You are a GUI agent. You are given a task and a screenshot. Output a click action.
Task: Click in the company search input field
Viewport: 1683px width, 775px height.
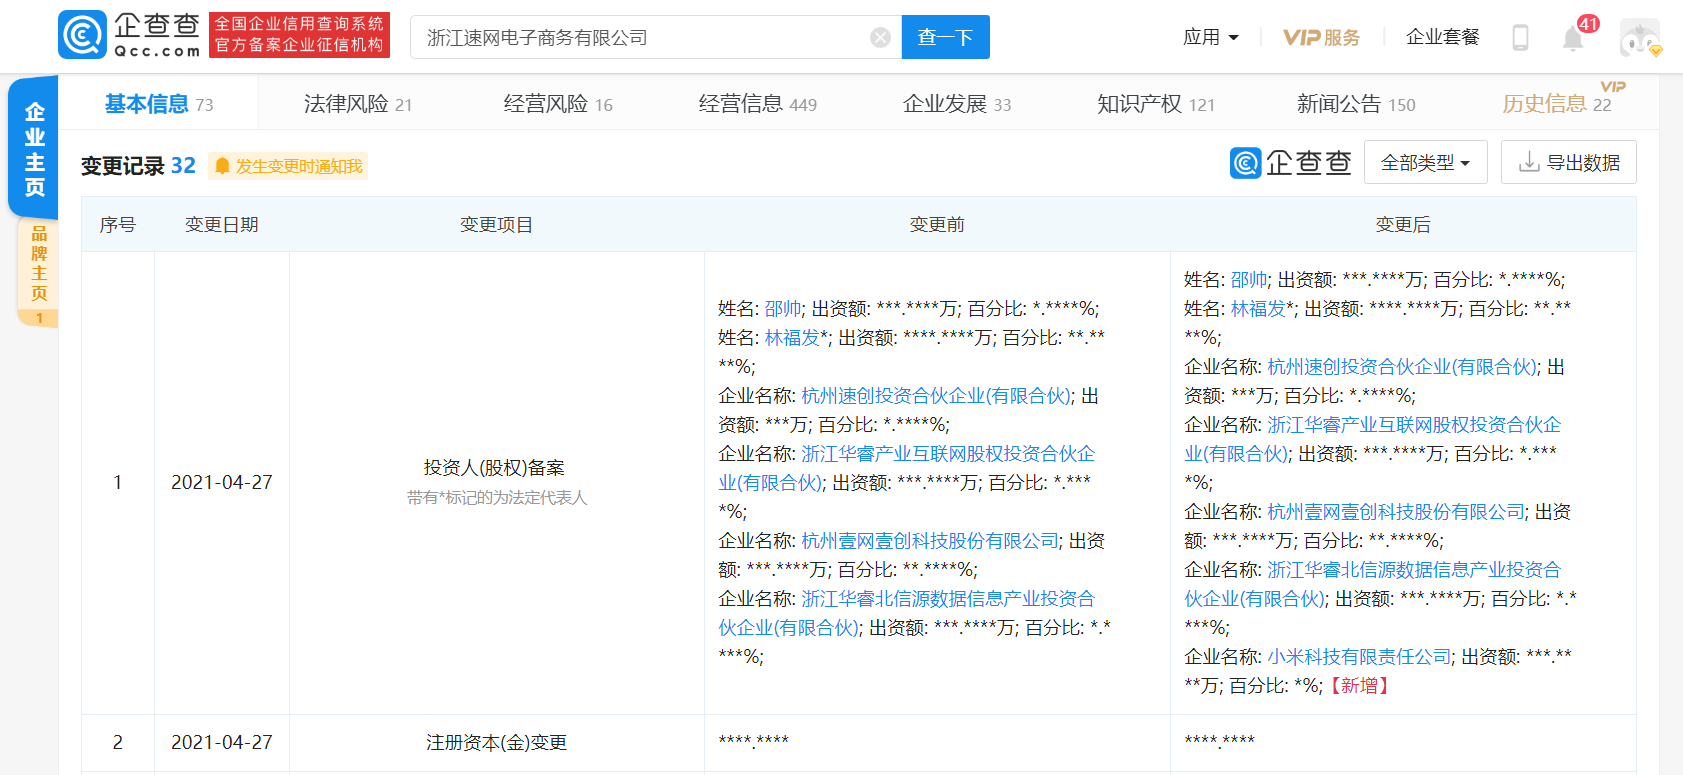[640, 38]
